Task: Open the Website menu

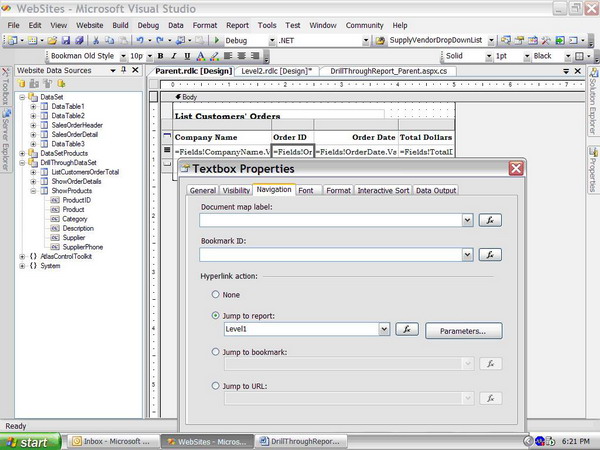Action: click(x=90, y=25)
